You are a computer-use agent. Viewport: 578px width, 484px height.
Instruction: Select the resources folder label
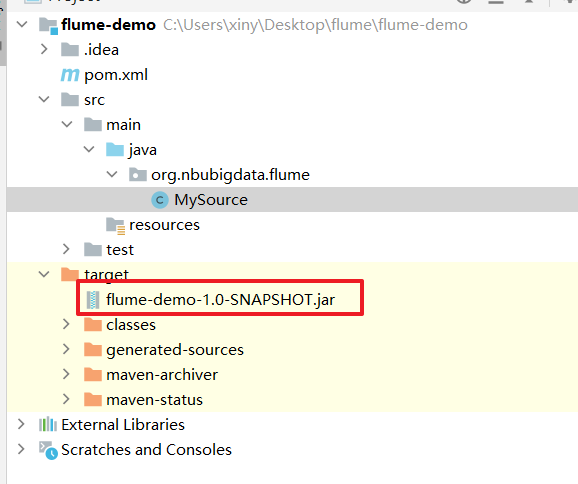[164, 225]
